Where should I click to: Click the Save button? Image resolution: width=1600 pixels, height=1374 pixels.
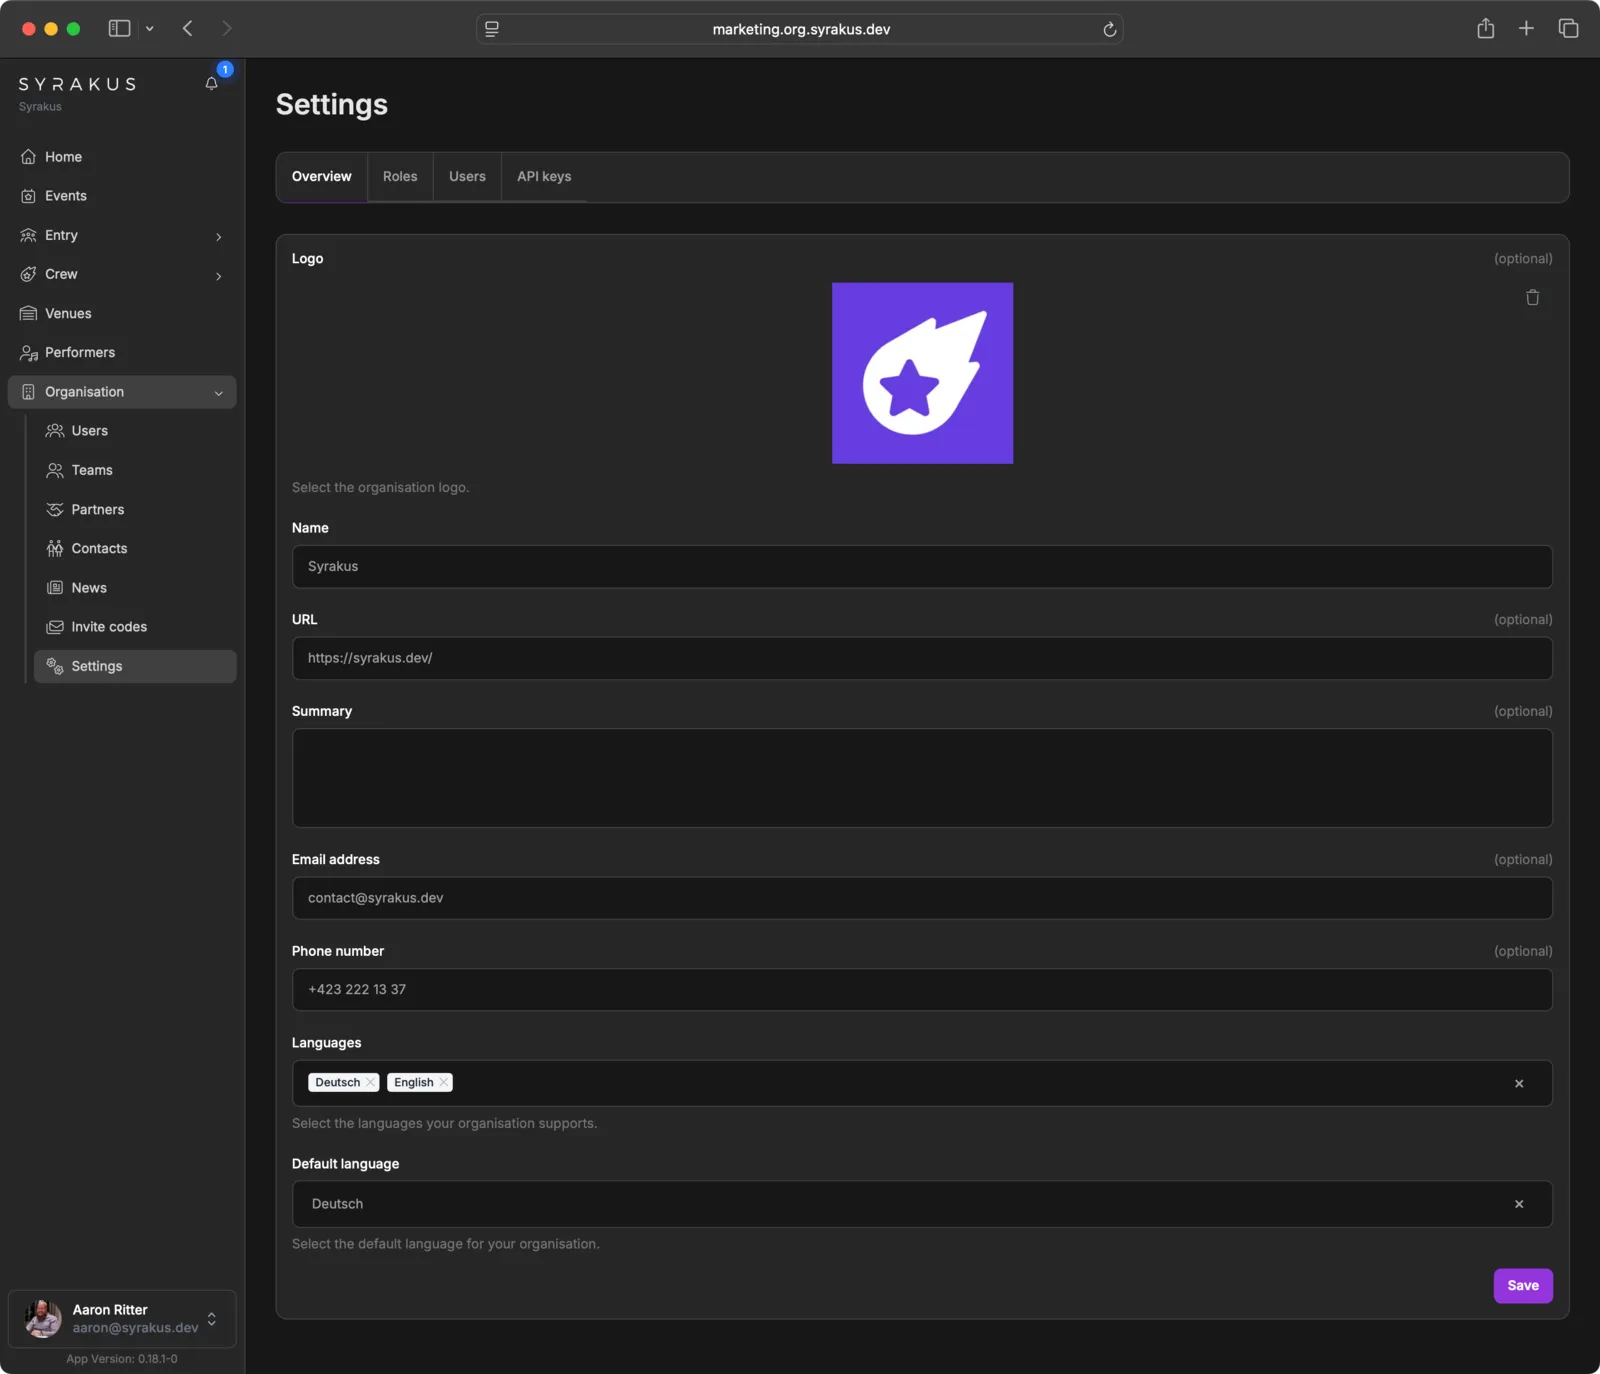point(1522,1285)
